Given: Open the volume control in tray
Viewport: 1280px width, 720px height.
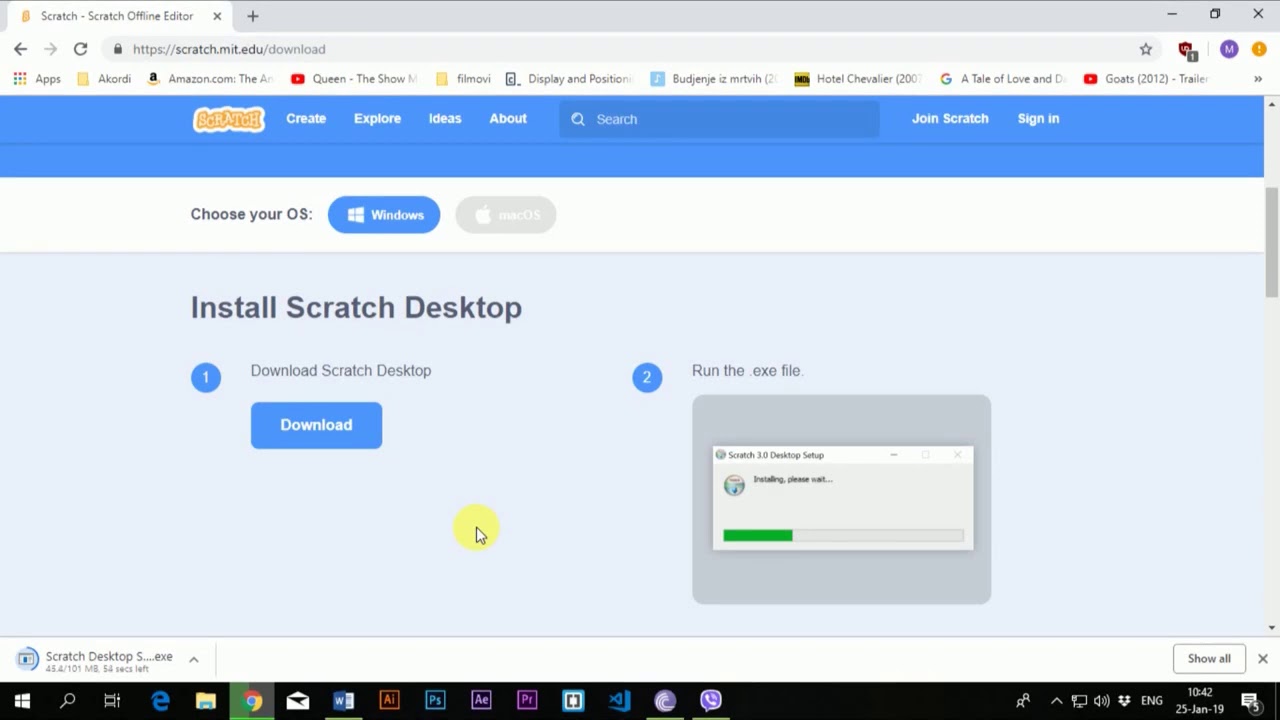Looking at the screenshot, I should pyautogui.click(x=1102, y=701).
